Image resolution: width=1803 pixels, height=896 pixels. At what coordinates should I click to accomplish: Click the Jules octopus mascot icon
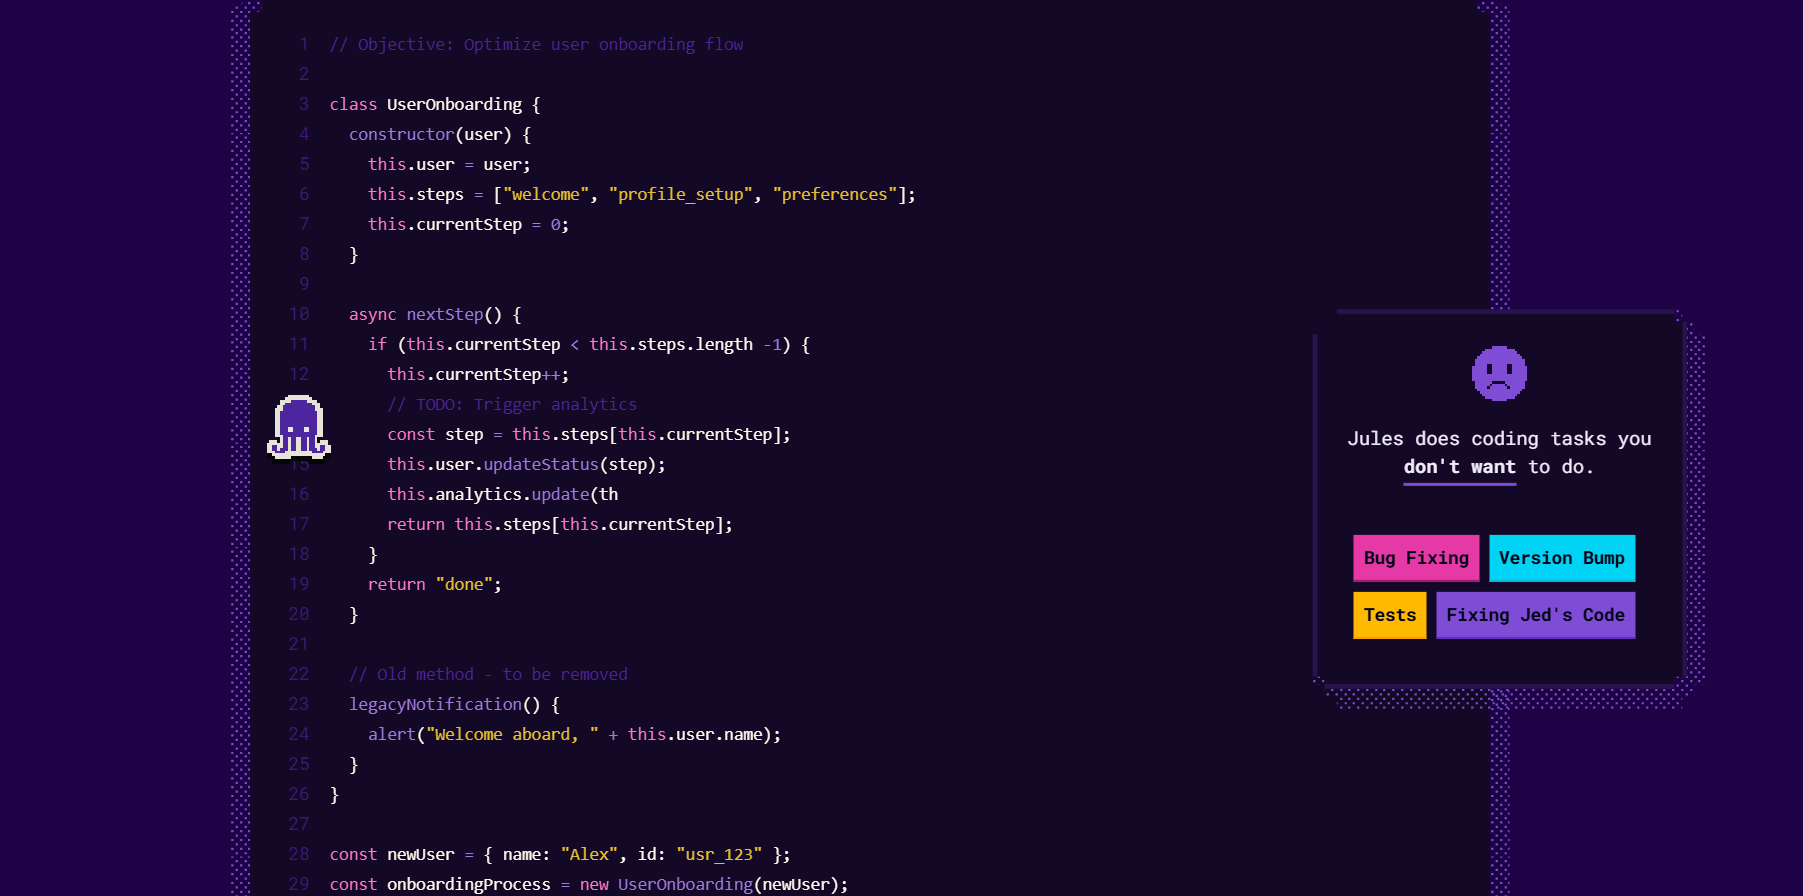point(299,428)
